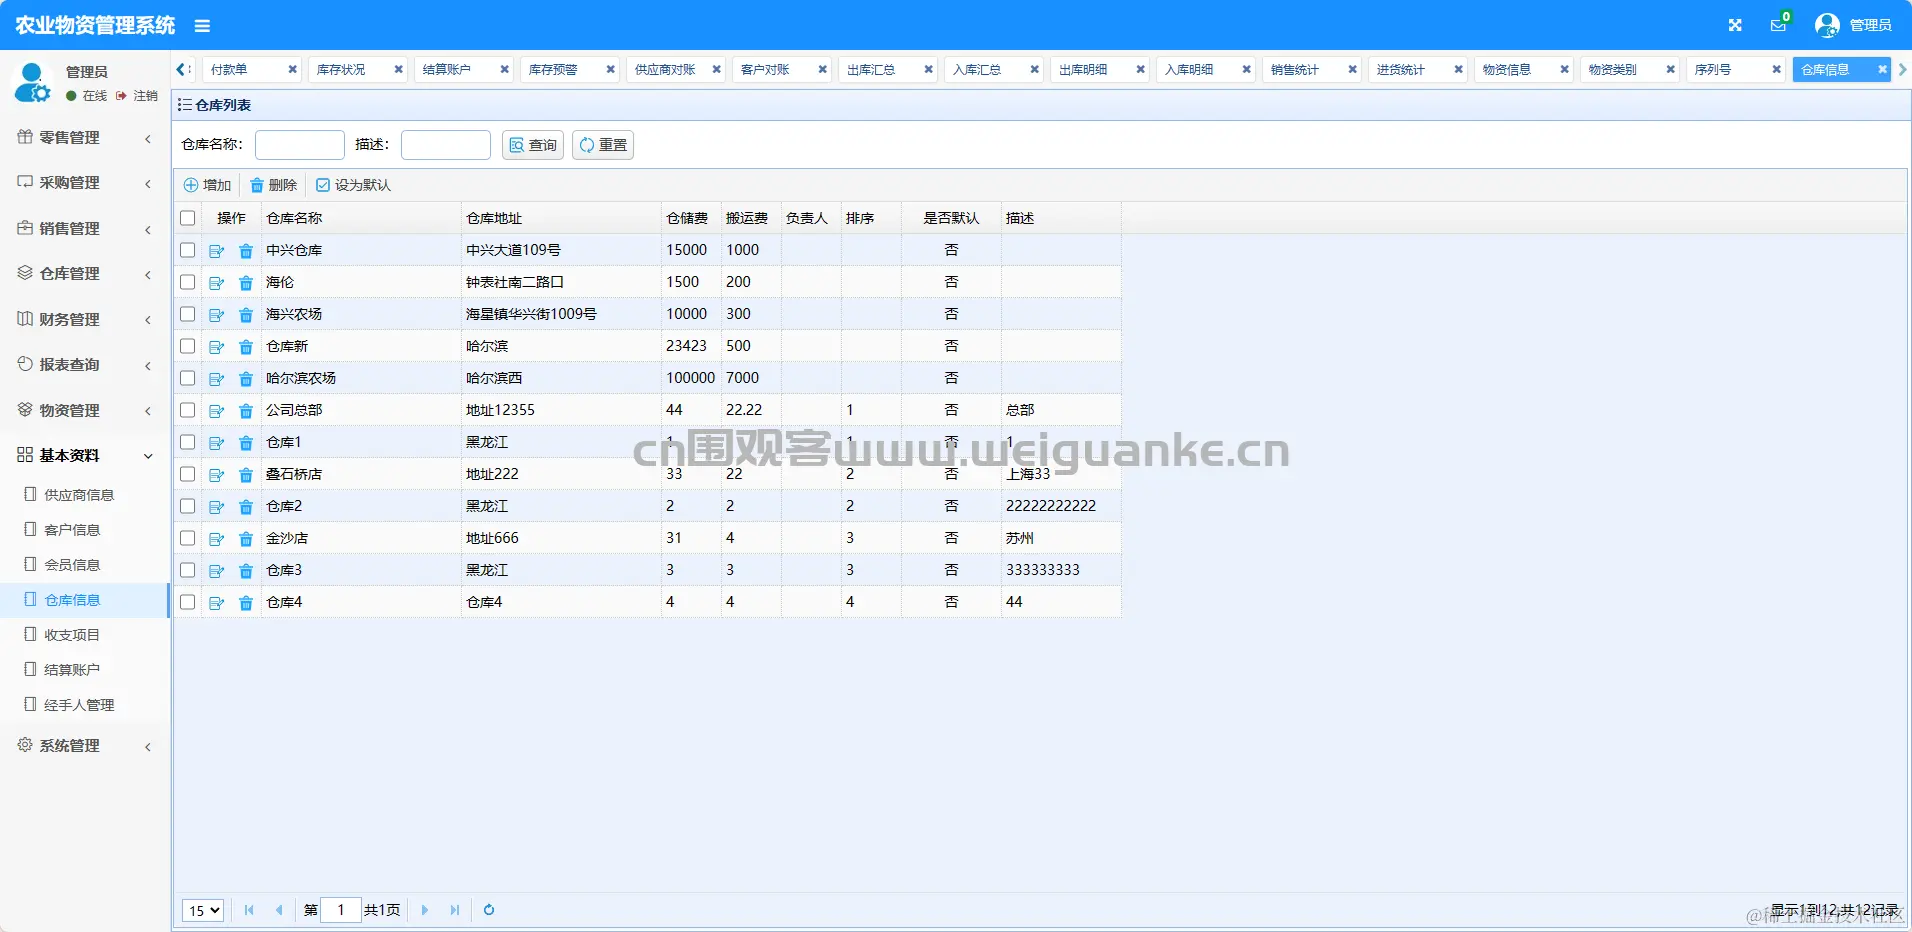The image size is (1912, 932).
Task: Toggle the select-all checkbox in table header
Action: coord(188,218)
